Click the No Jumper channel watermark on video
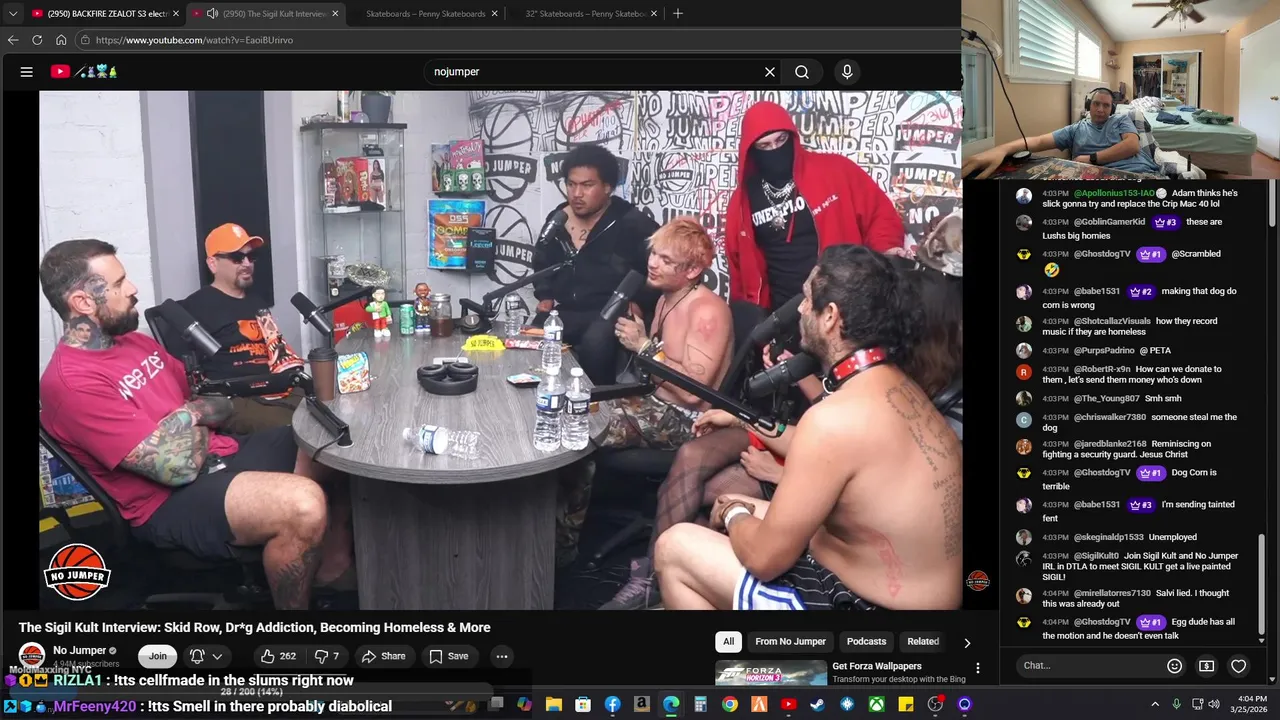The height and width of the screenshot is (720, 1280). [978, 581]
